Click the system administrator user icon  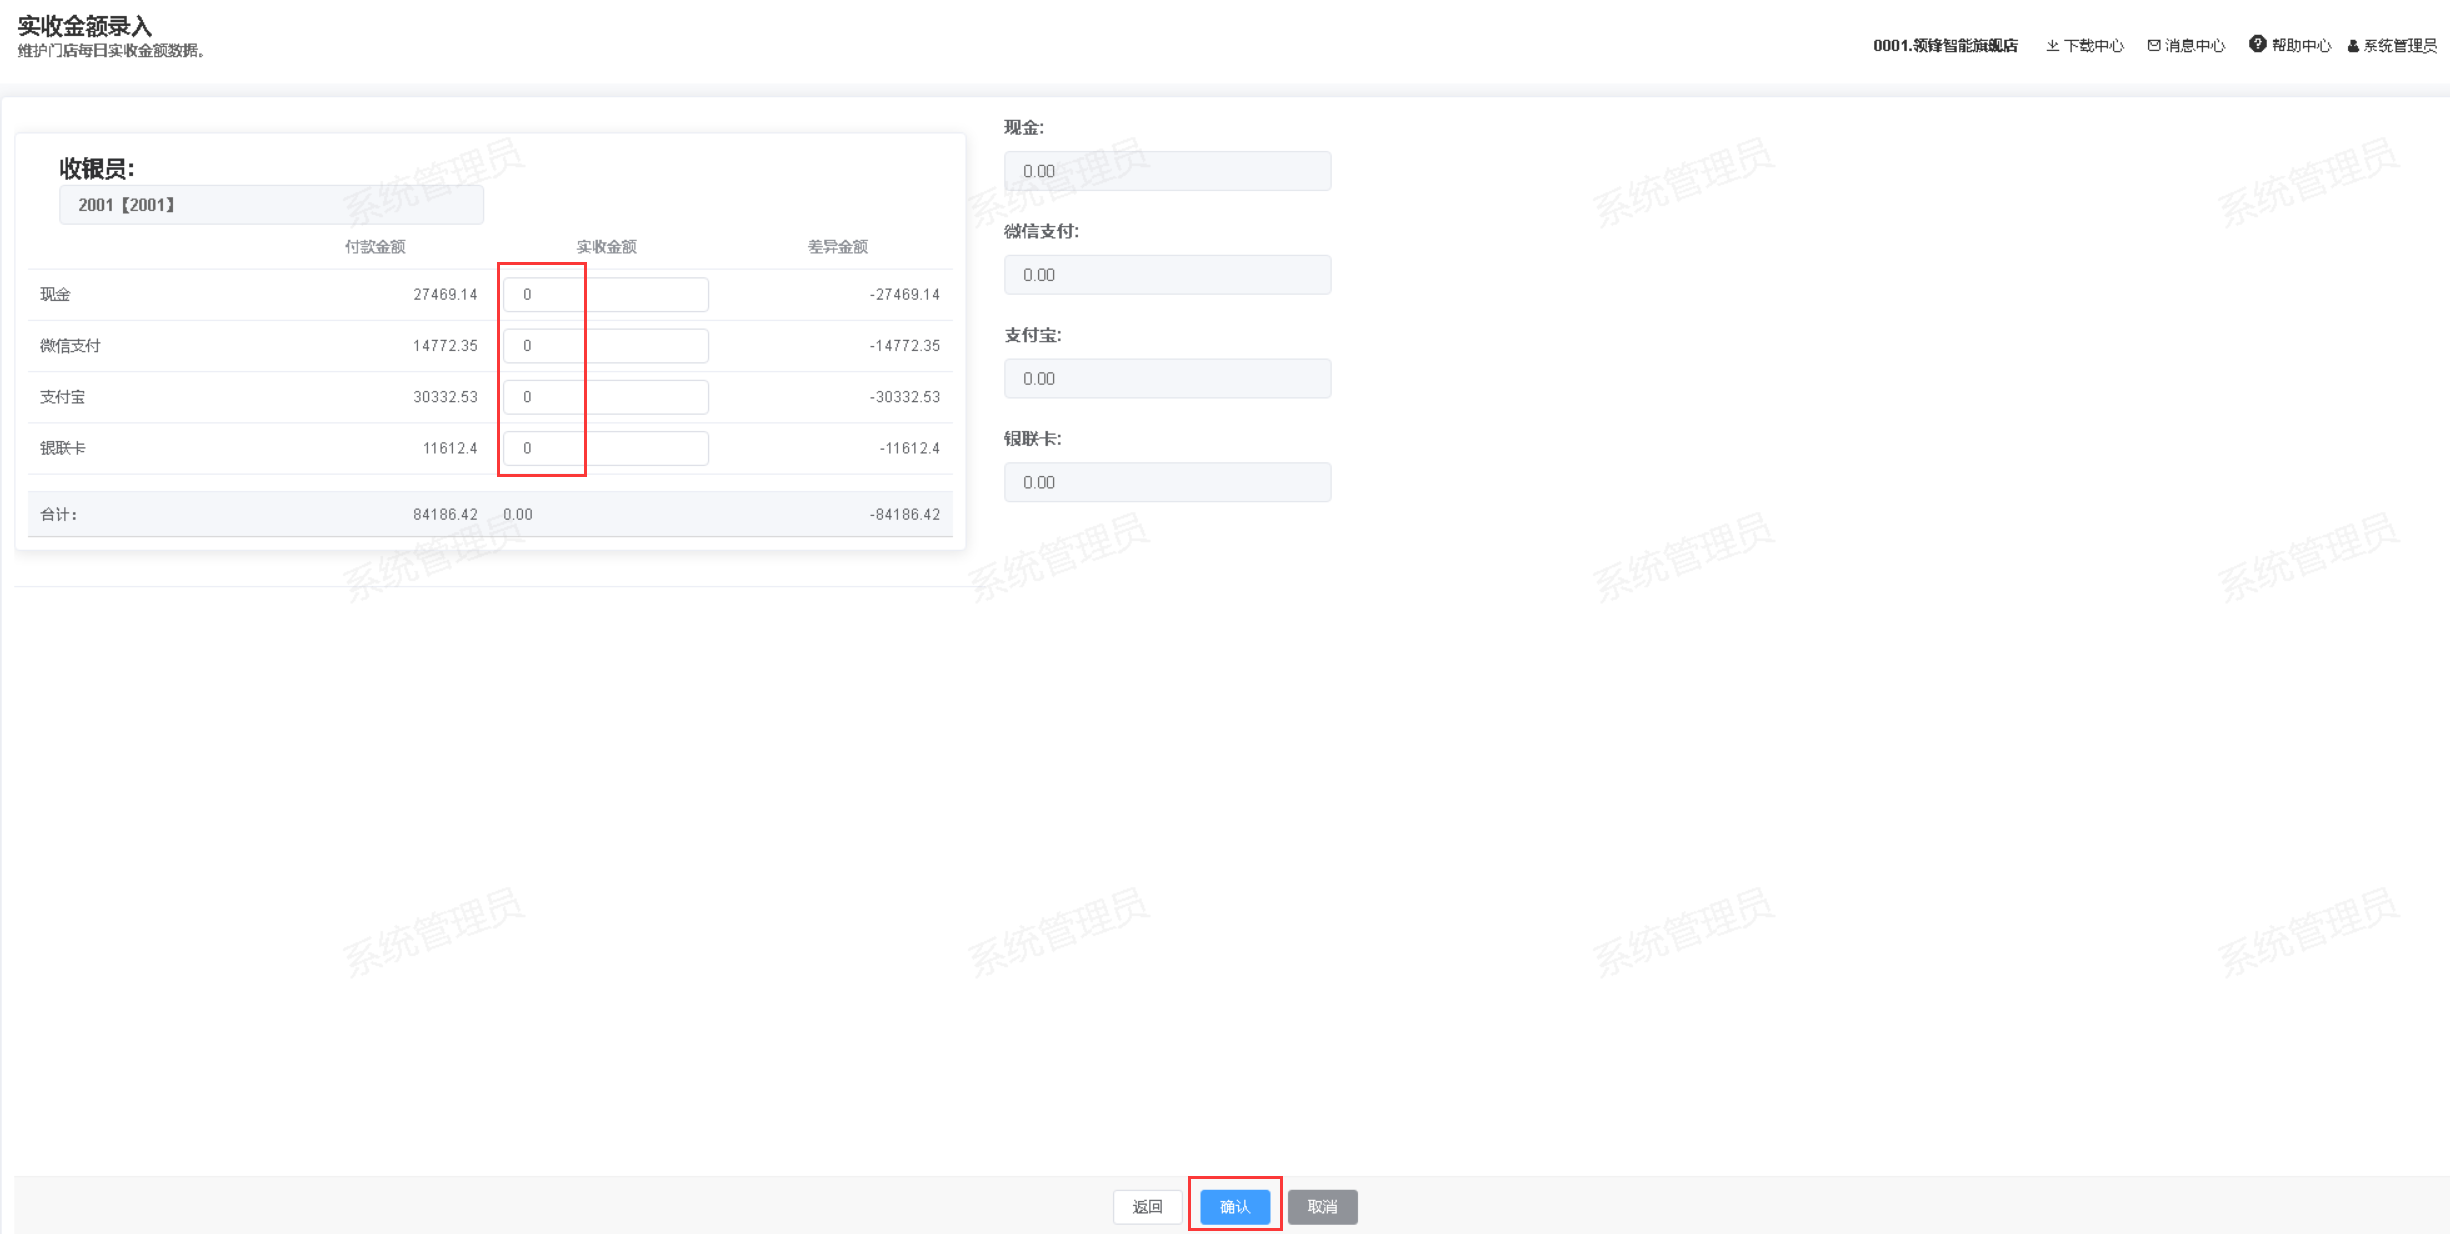(2353, 46)
